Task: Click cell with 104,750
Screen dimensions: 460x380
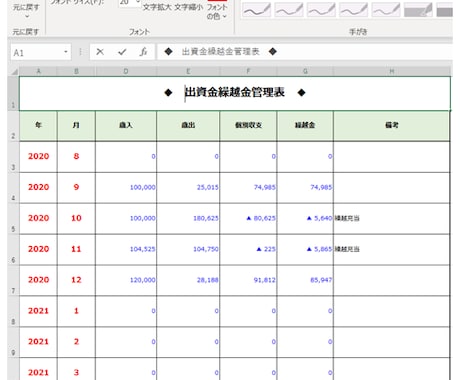Action: click(x=188, y=249)
